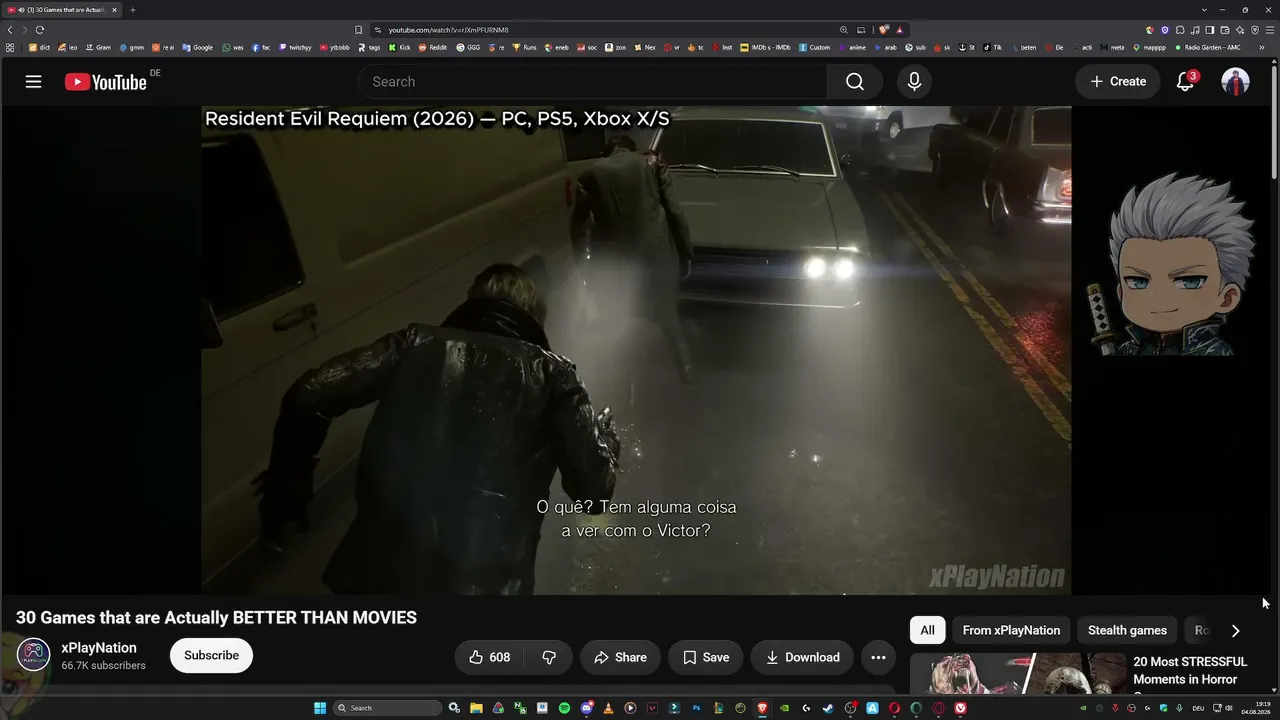Image resolution: width=1280 pixels, height=720 pixels.
Task: Open Radio Garden - AMC bookmark
Action: point(1208,47)
